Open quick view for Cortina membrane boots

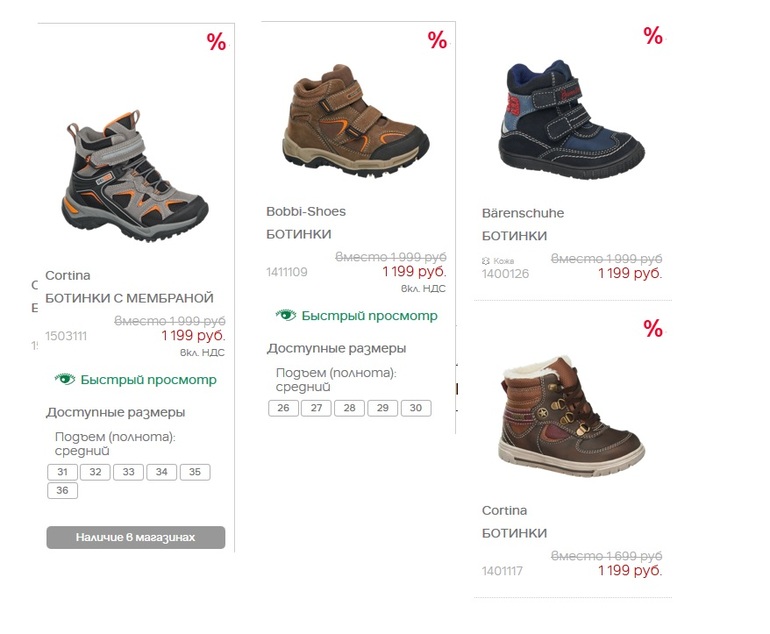click(148, 380)
